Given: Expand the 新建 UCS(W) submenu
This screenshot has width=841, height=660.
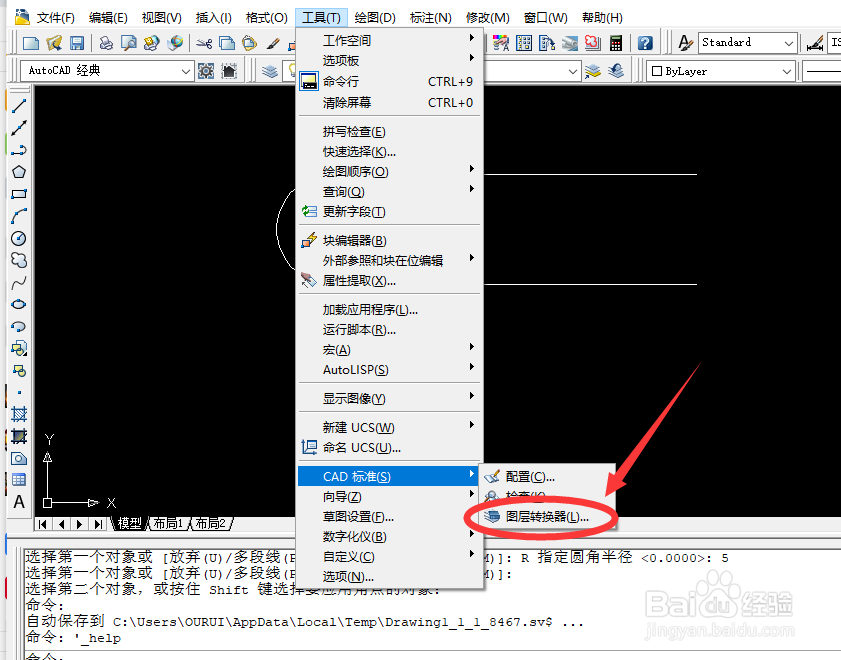Looking at the screenshot, I should tap(391, 427).
